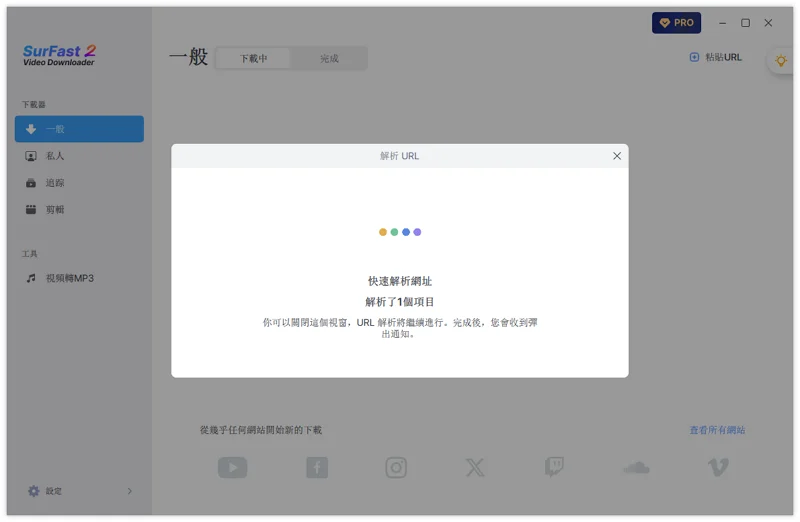The image size is (800, 522).
Task: Close the 解析 URL dialog
Action: (x=617, y=156)
